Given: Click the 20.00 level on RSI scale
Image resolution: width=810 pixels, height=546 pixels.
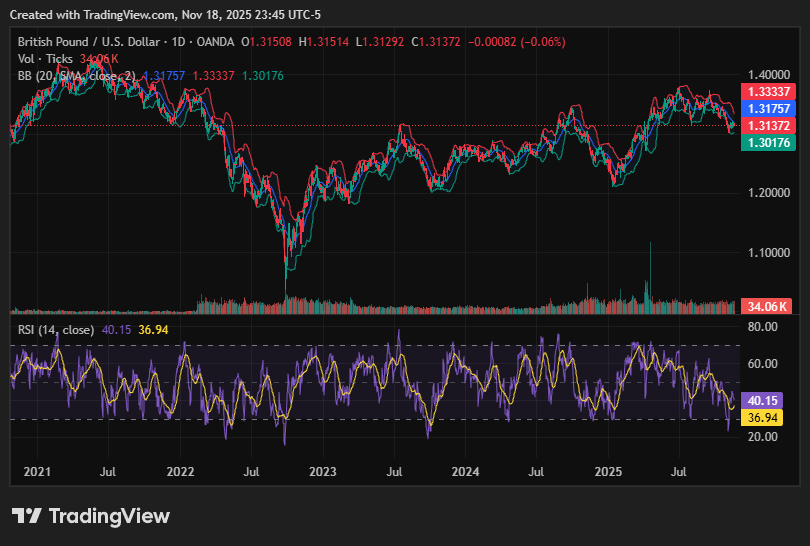Looking at the screenshot, I should click(x=765, y=437).
